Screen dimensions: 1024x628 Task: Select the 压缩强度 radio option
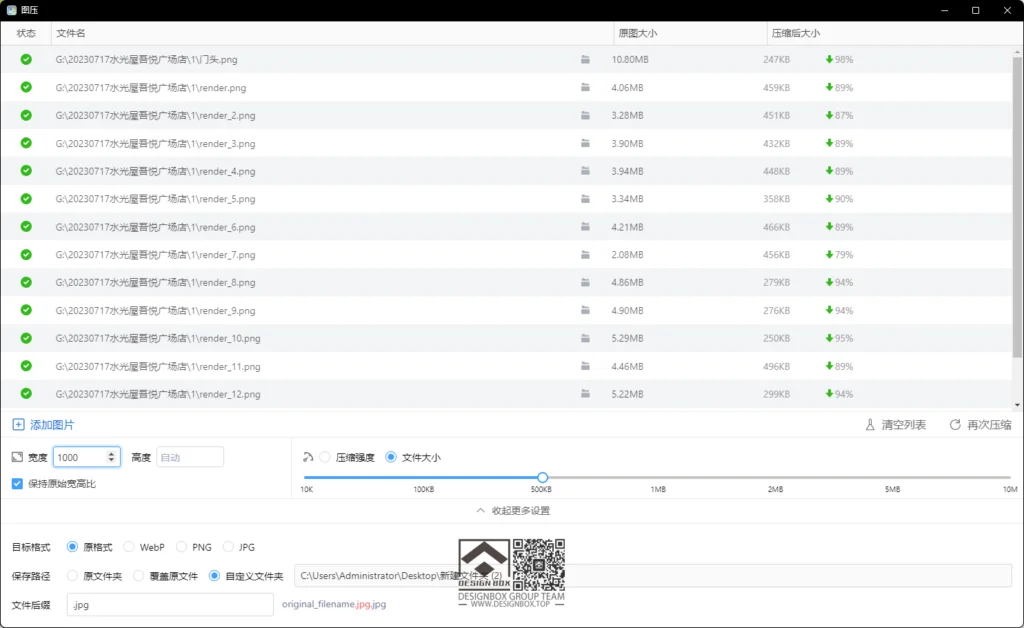pyautogui.click(x=325, y=457)
